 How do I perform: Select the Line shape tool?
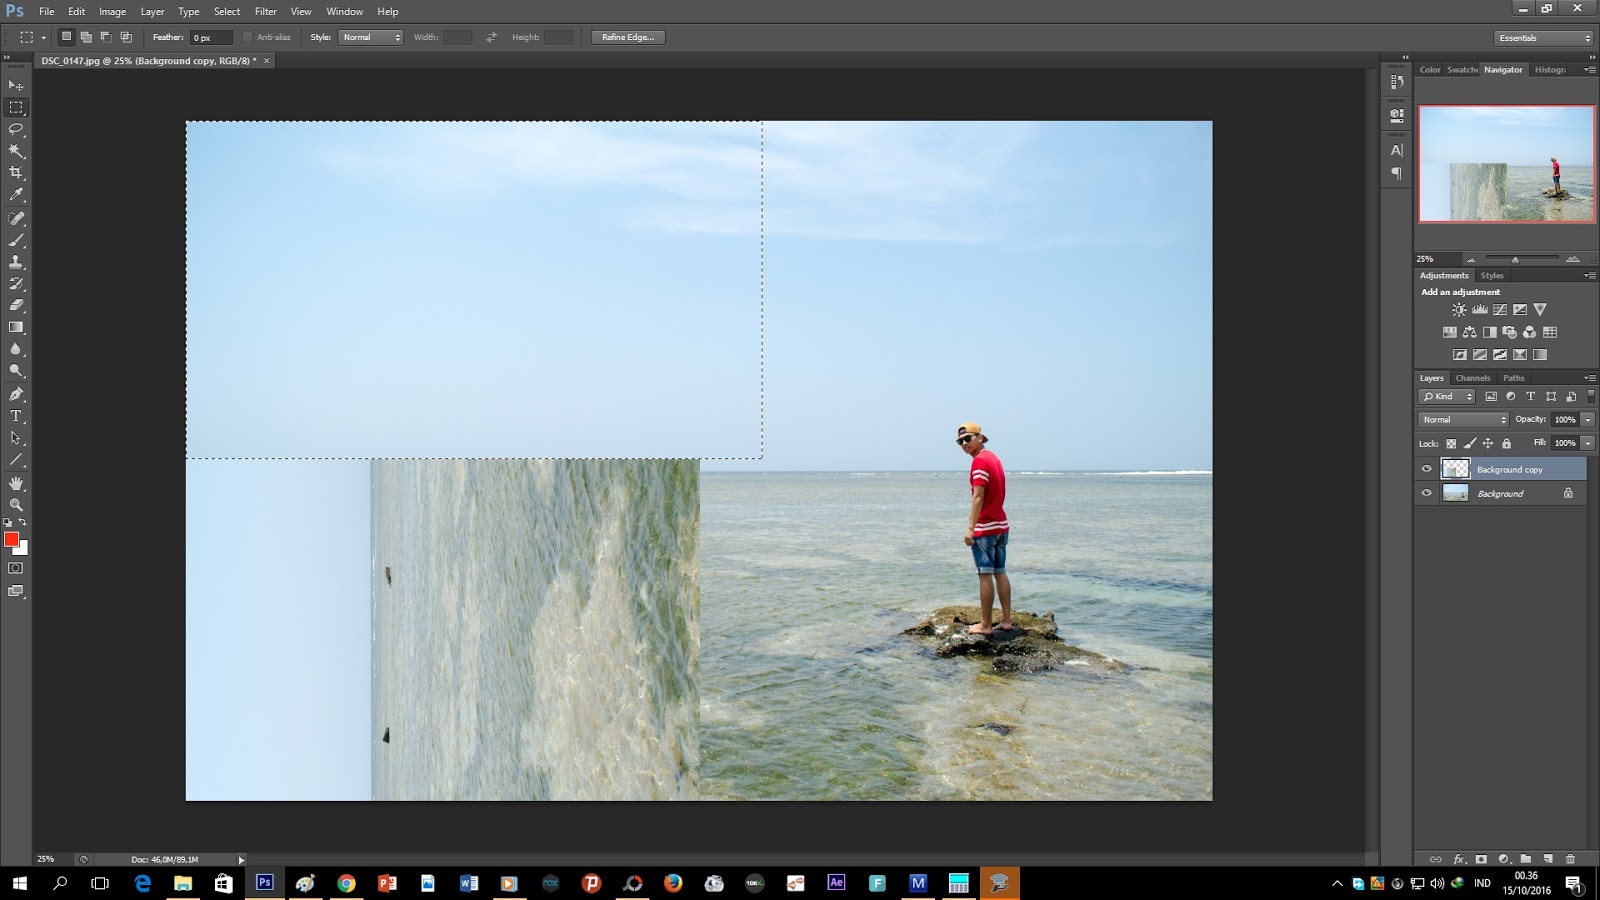click(16, 460)
